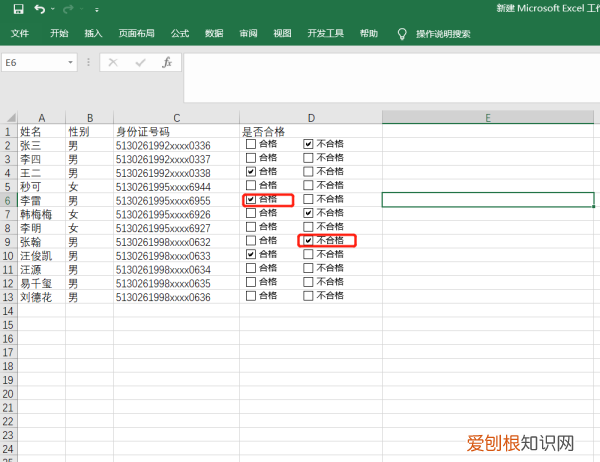The width and height of the screenshot is (600, 462).
Task: Toggle 不合格 checkbox for 汪源
Action: pos(308,268)
